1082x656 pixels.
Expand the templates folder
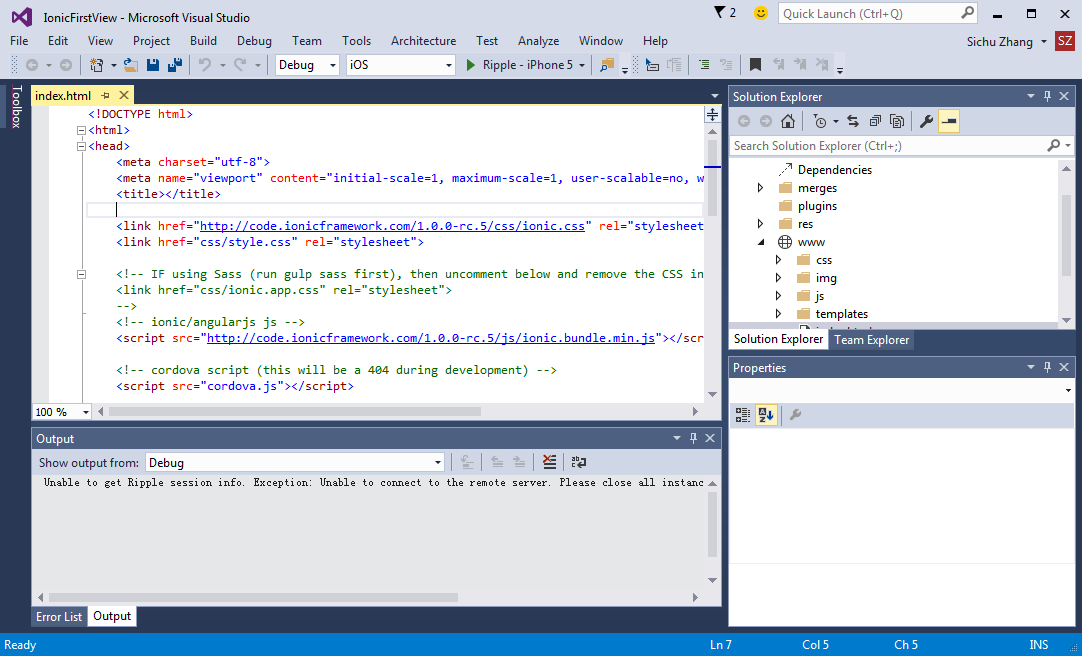pos(778,314)
